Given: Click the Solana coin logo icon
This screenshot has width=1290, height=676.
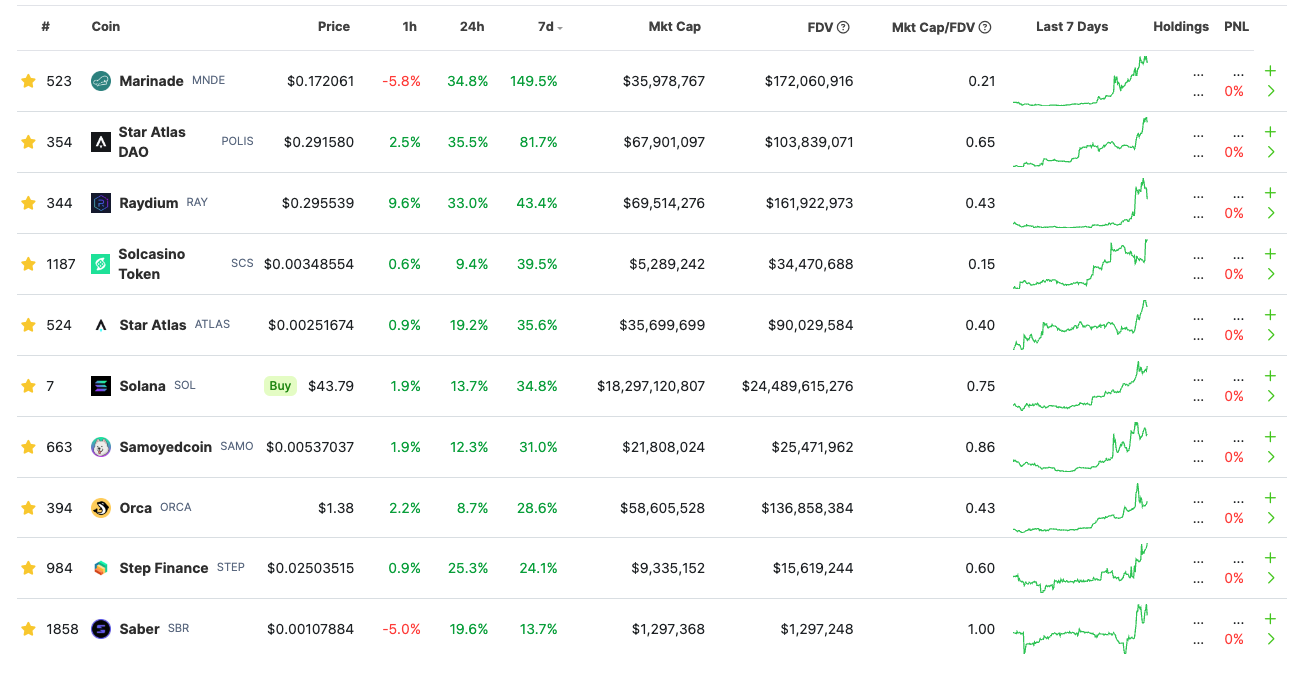Looking at the screenshot, I should tap(100, 386).
